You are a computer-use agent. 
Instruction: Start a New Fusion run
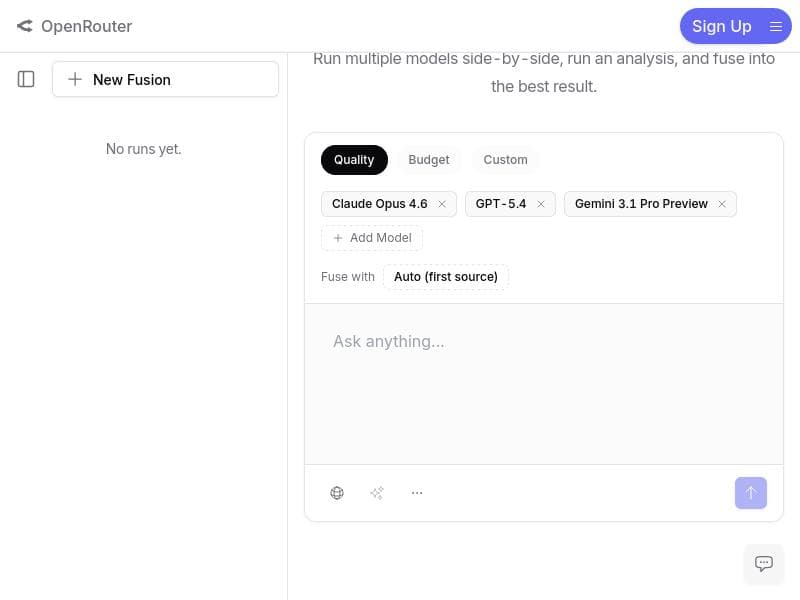(x=165, y=79)
